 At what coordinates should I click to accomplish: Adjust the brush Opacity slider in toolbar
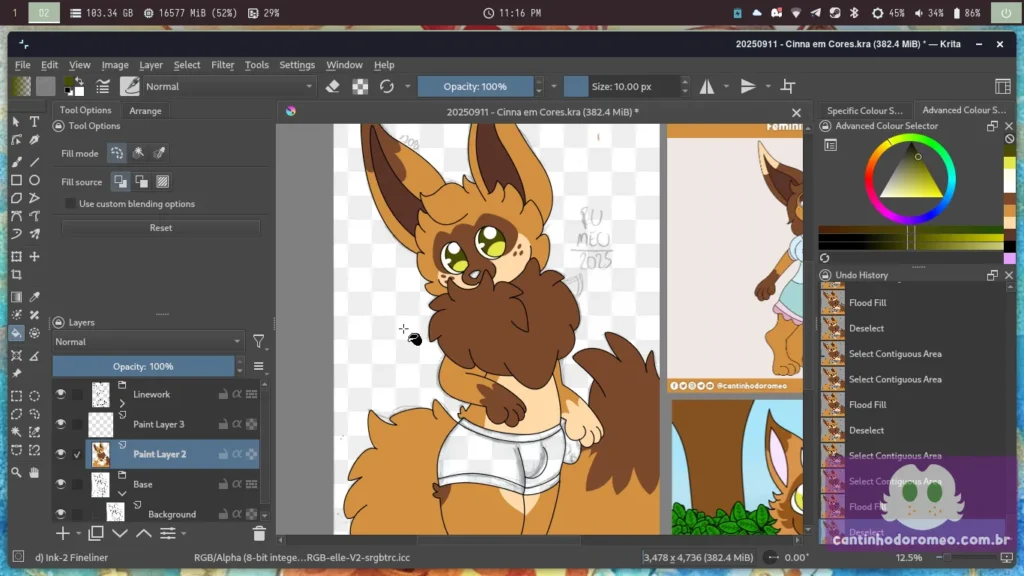point(475,86)
